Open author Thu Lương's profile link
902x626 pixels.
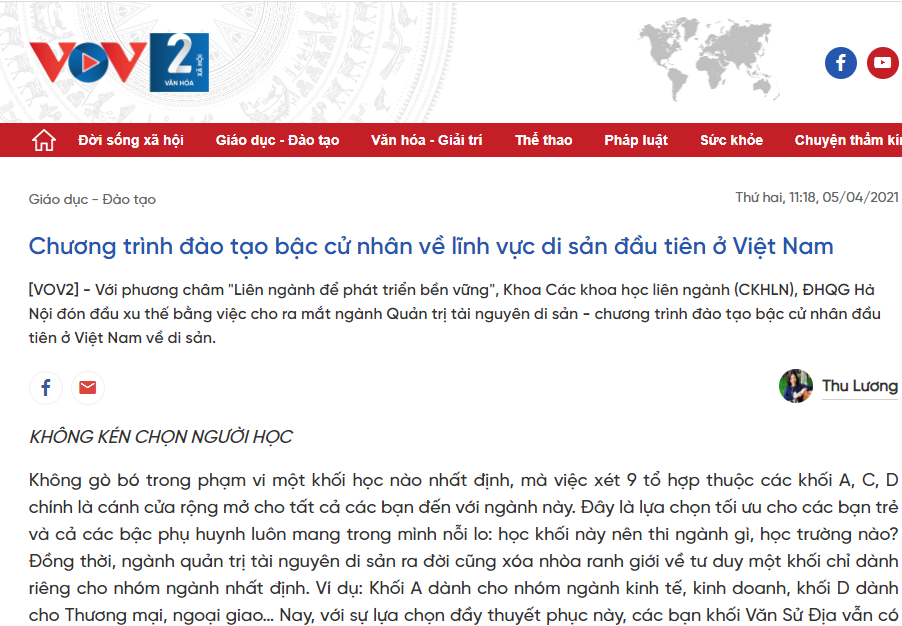[860, 388]
